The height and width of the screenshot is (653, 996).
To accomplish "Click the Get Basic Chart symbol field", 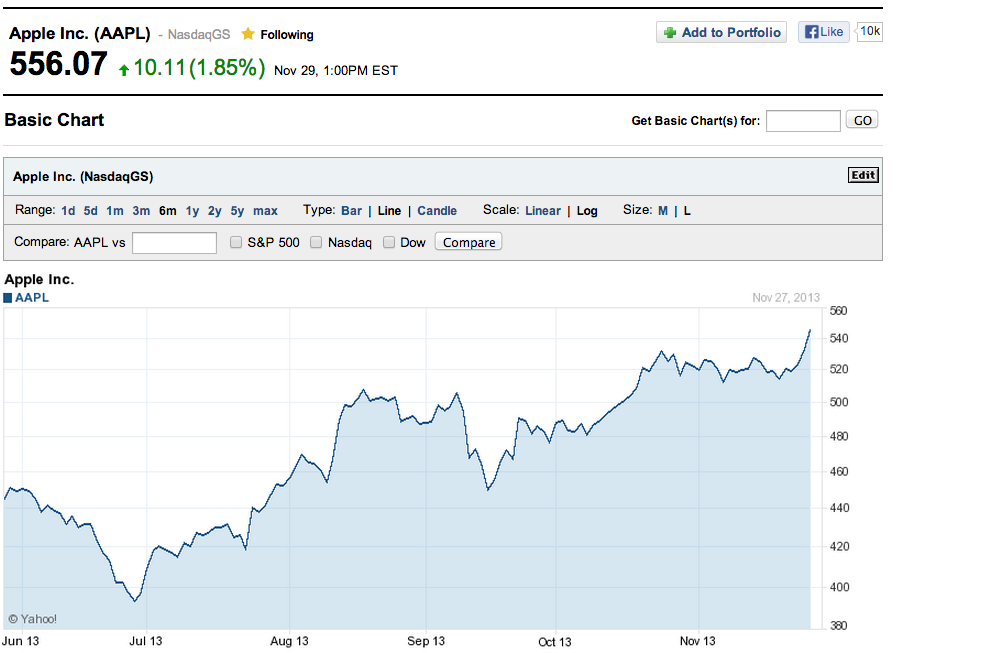I will coord(803,121).
